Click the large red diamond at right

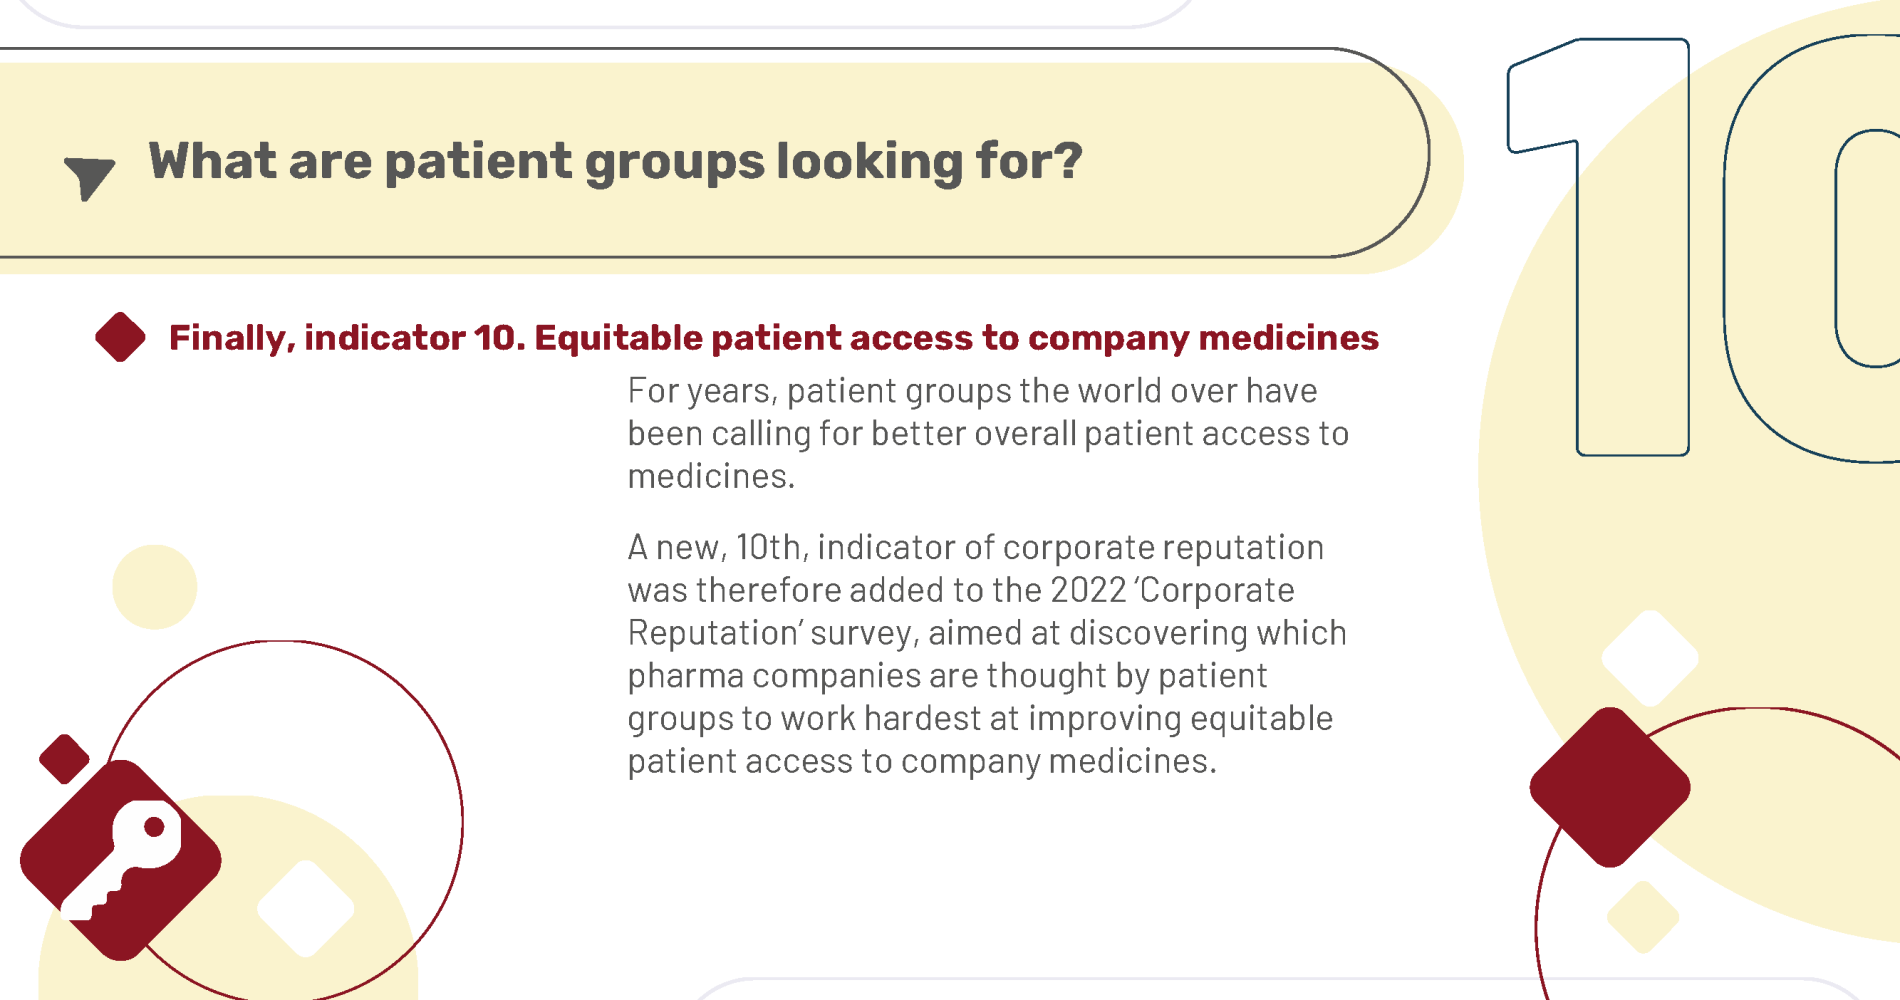coord(1610,787)
